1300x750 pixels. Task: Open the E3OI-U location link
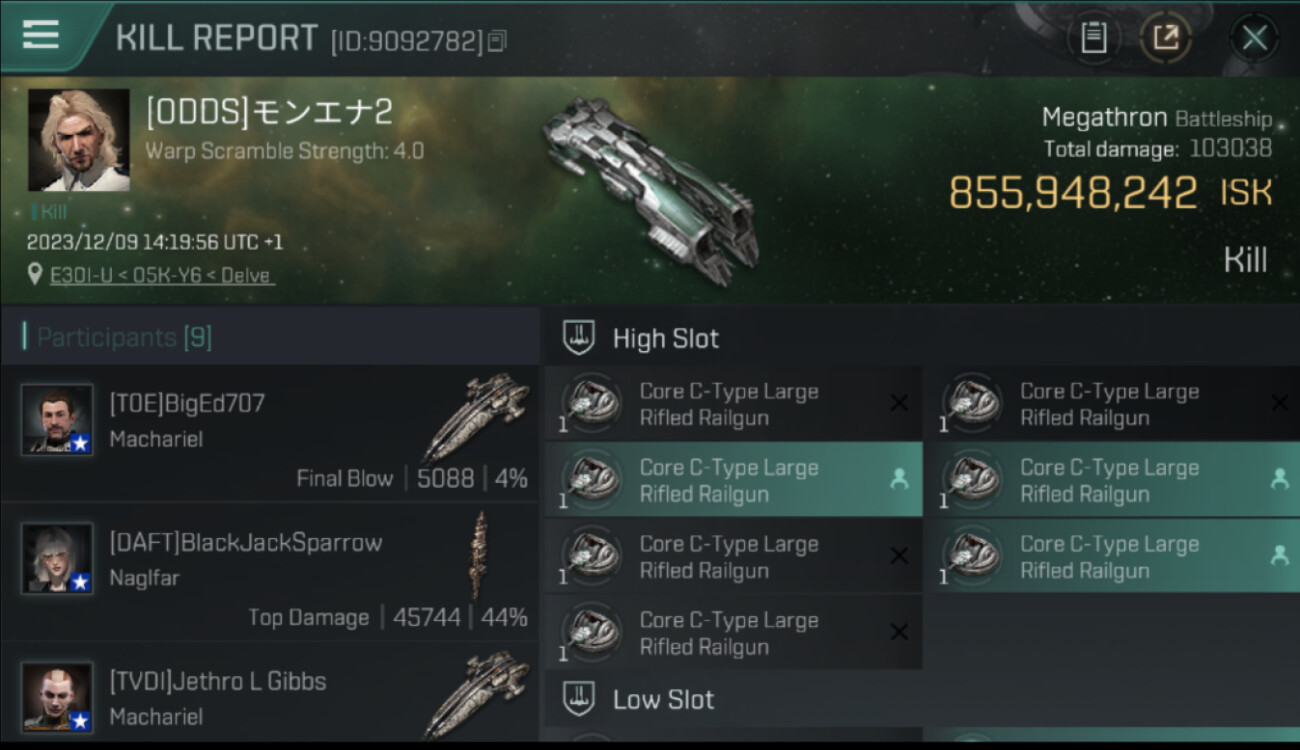coord(162,275)
